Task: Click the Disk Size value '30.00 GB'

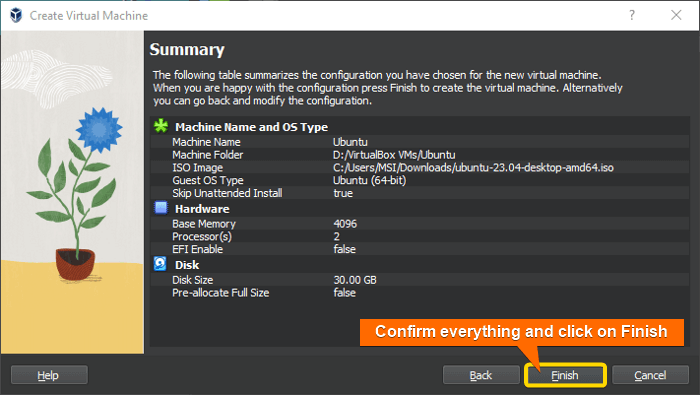Action: coord(355,280)
